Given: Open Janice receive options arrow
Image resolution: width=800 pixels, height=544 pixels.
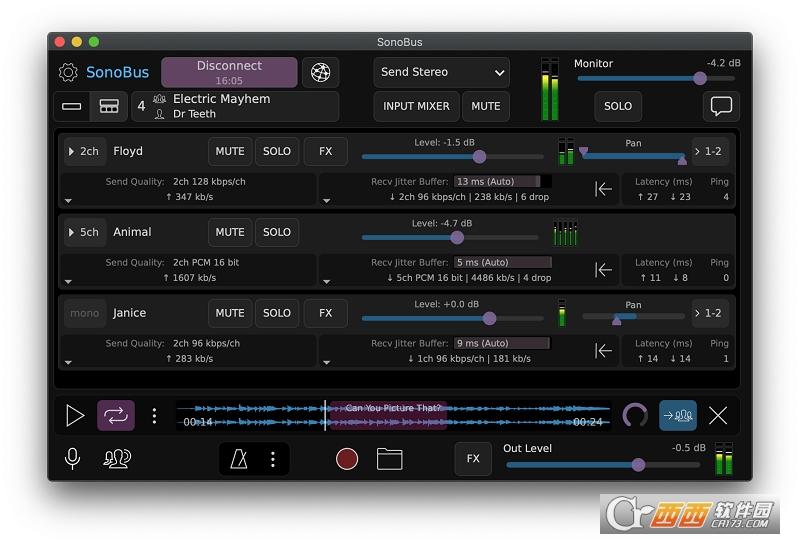Looking at the screenshot, I should (327, 362).
